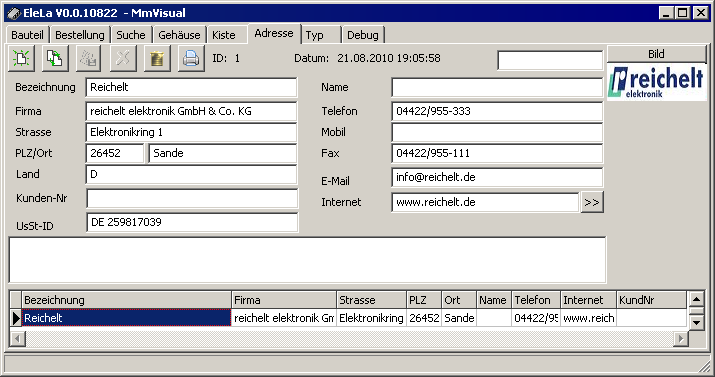Click the KundNr column header
This screenshot has width=715, height=377.
tap(652, 300)
